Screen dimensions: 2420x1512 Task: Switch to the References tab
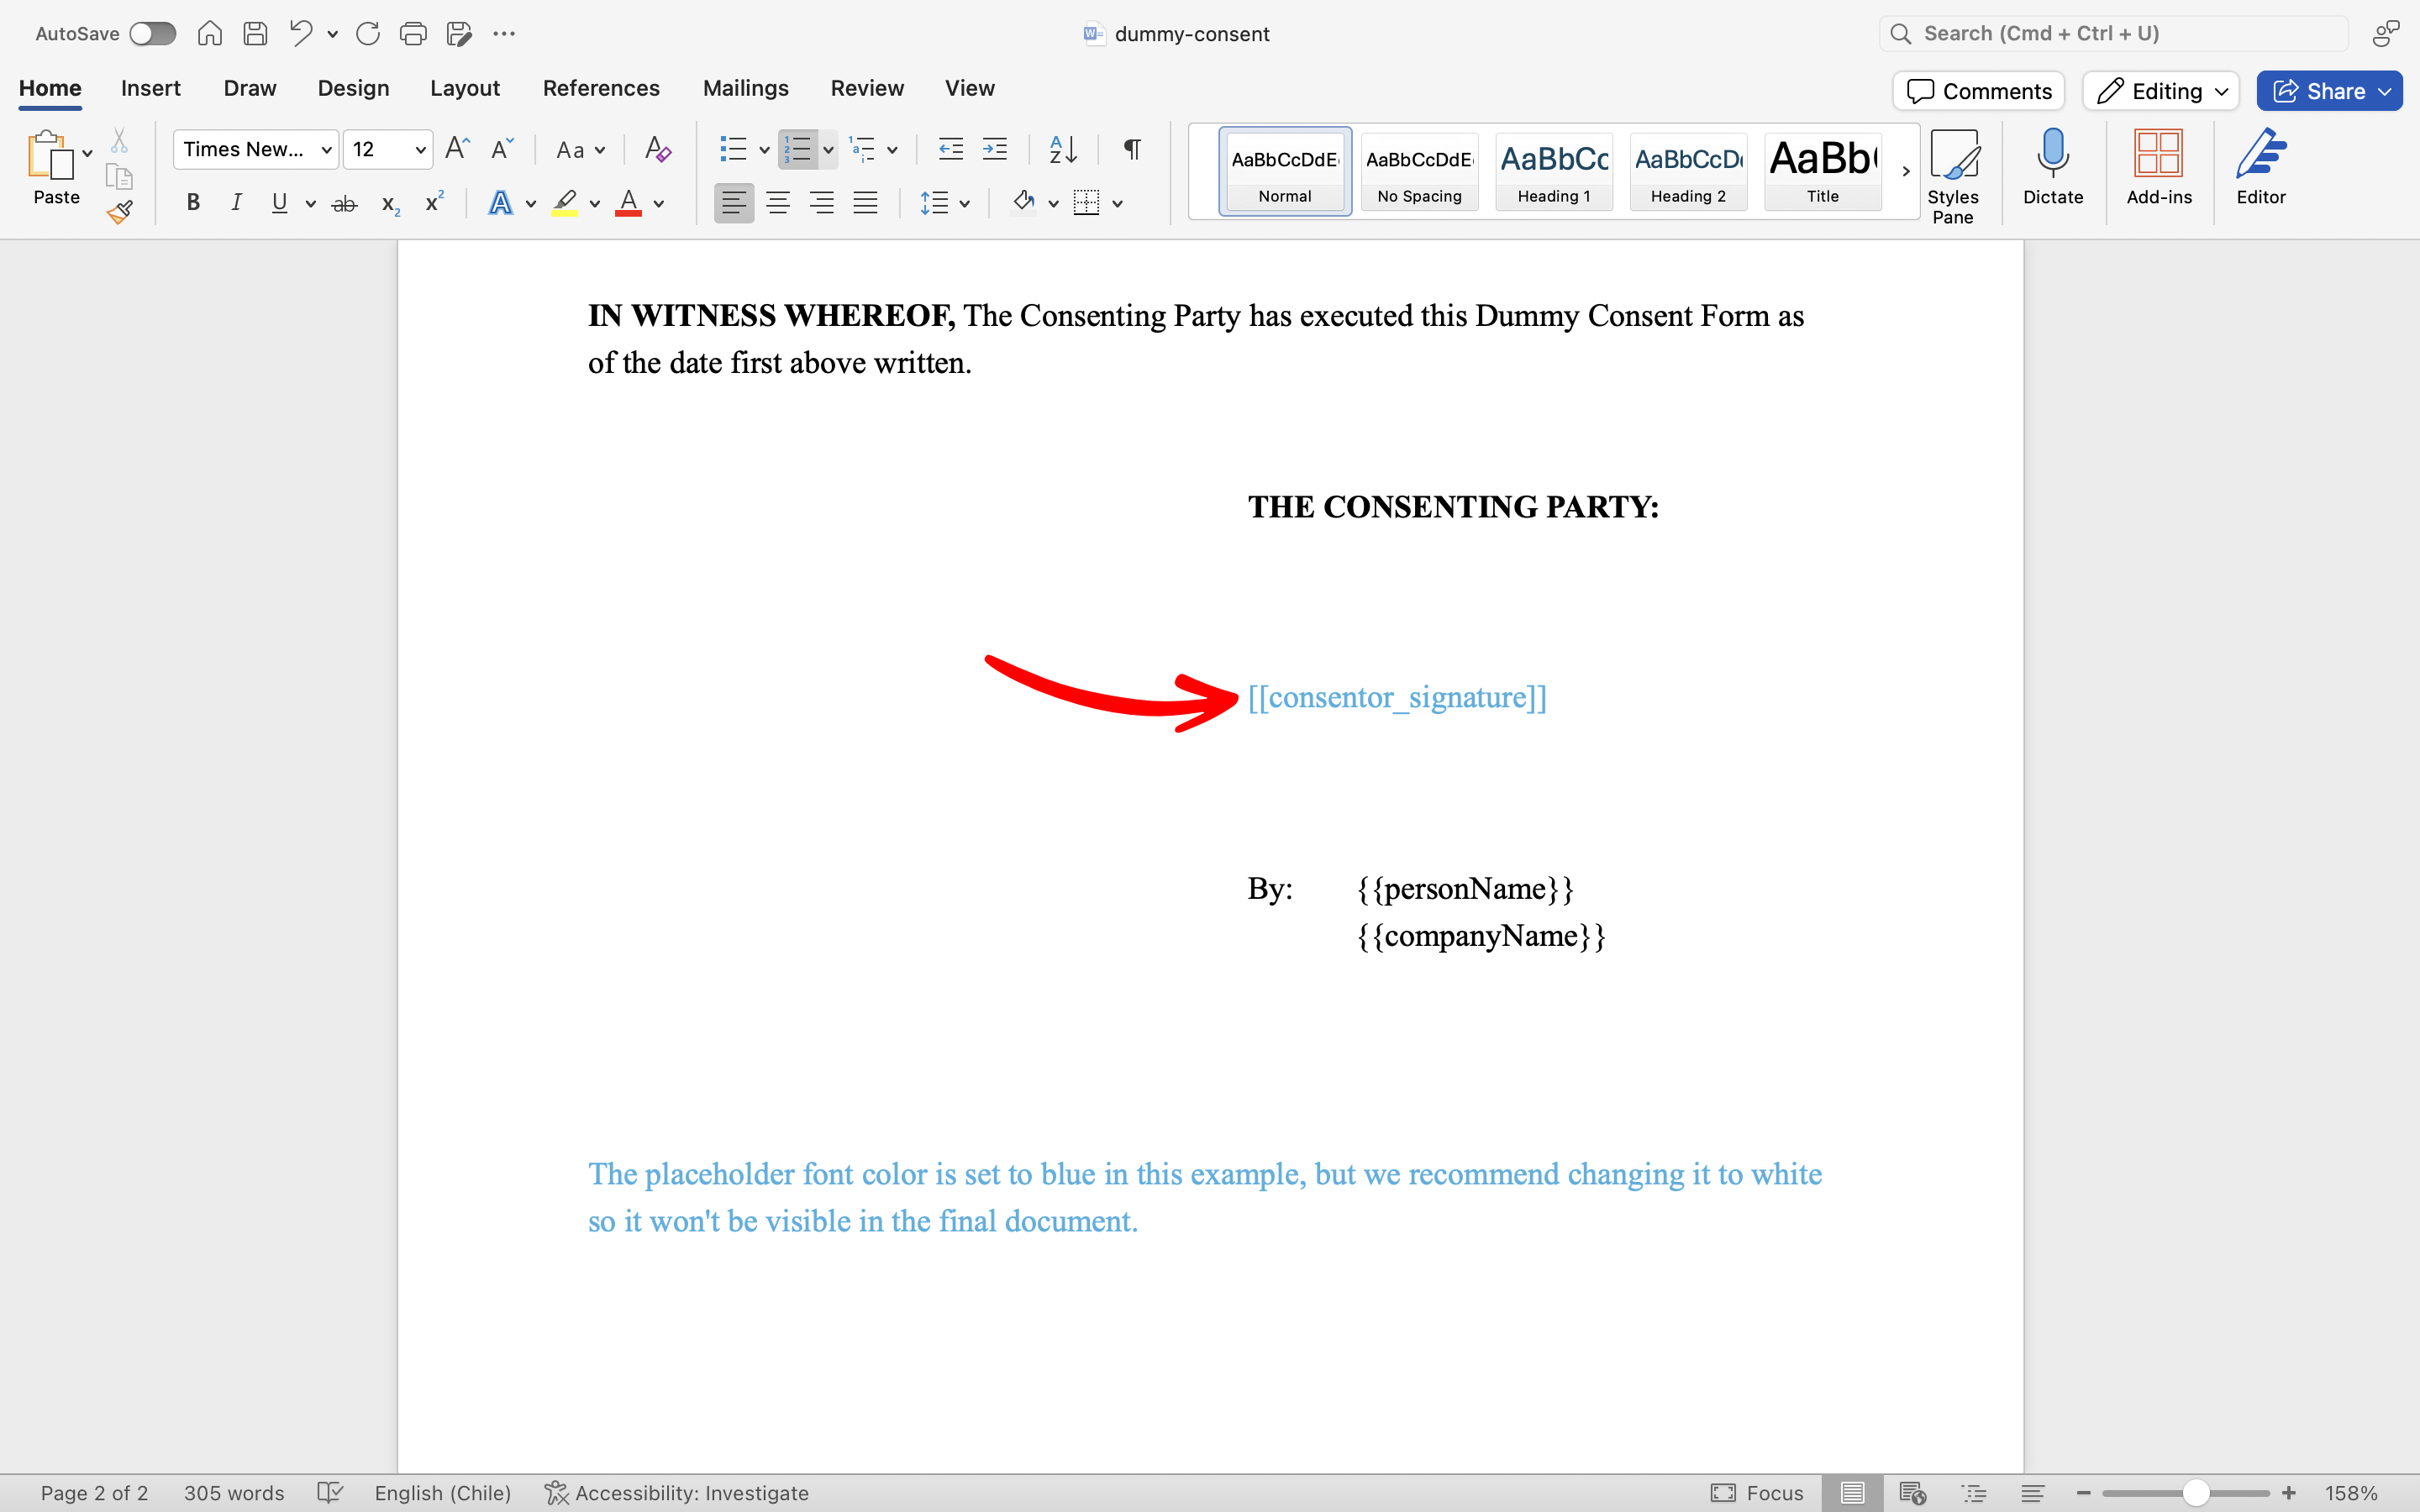600,88
